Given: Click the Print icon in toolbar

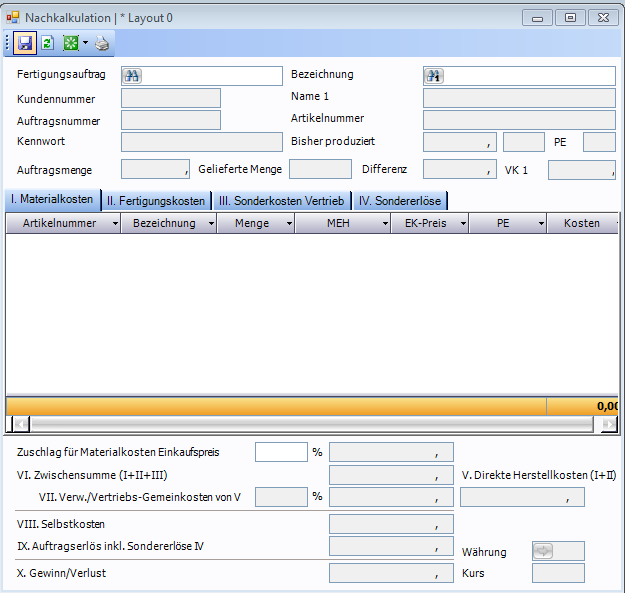Looking at the screenshot, I should point(103,43).
